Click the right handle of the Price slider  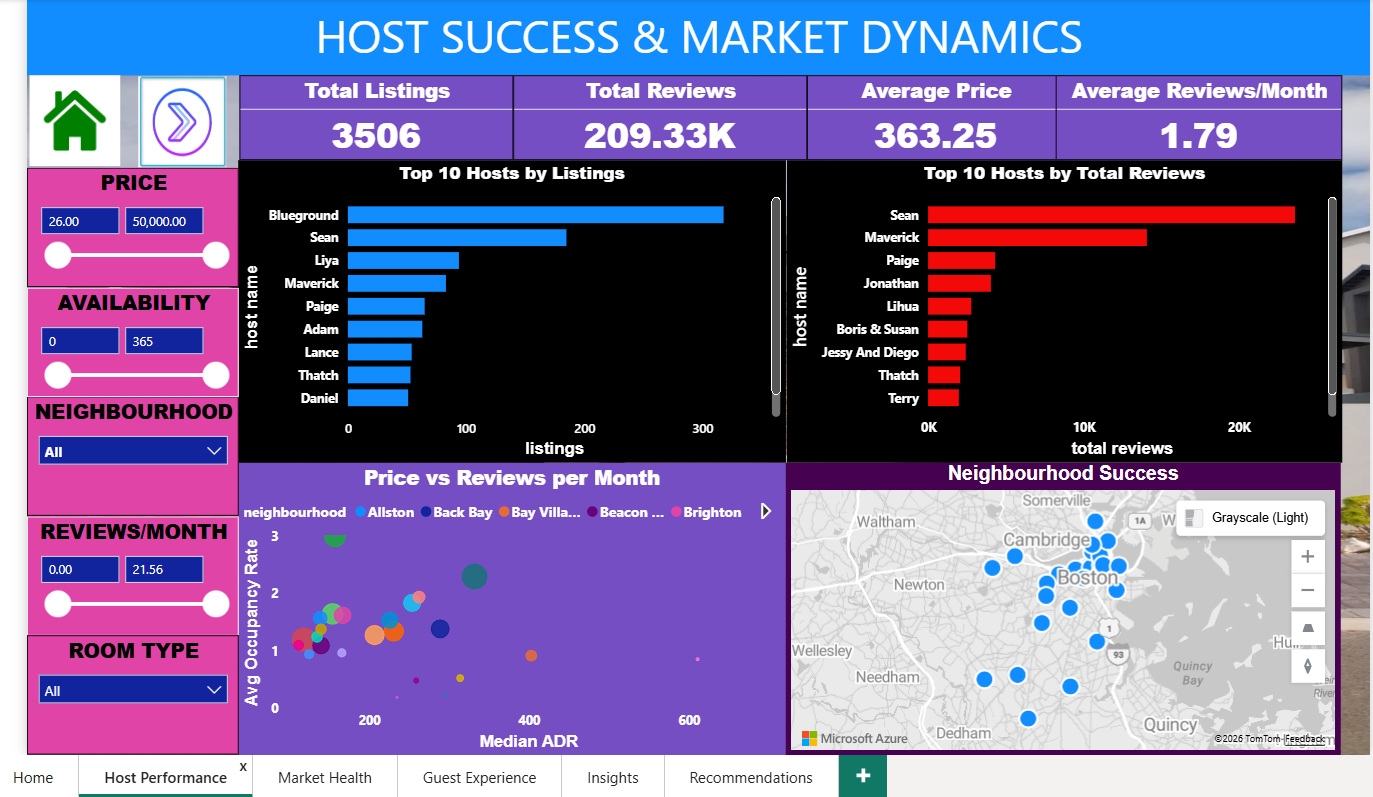coord(216,255)
